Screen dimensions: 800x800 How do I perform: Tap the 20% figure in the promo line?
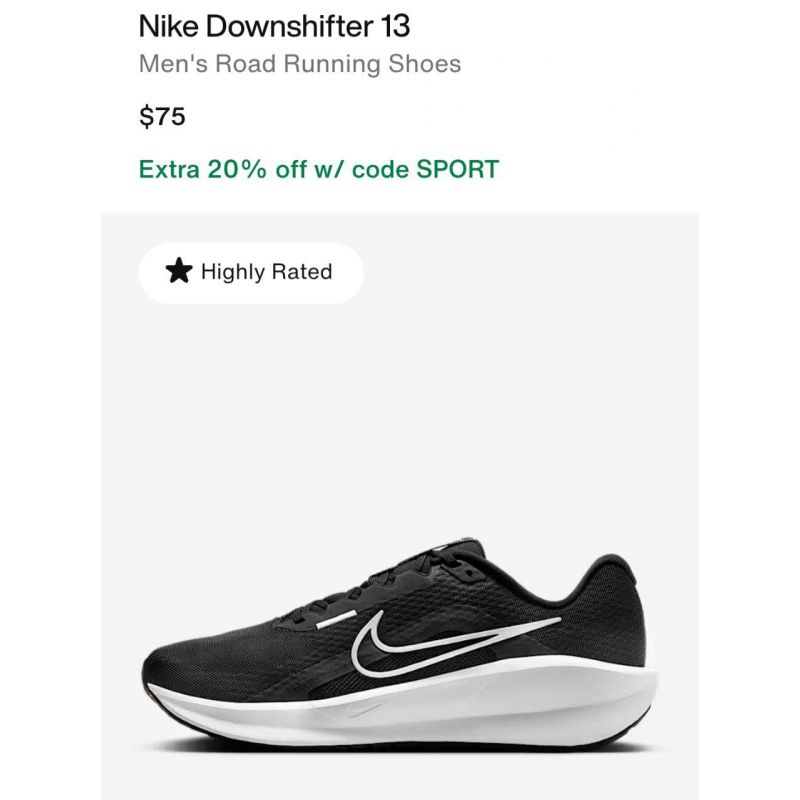[237, 169]
